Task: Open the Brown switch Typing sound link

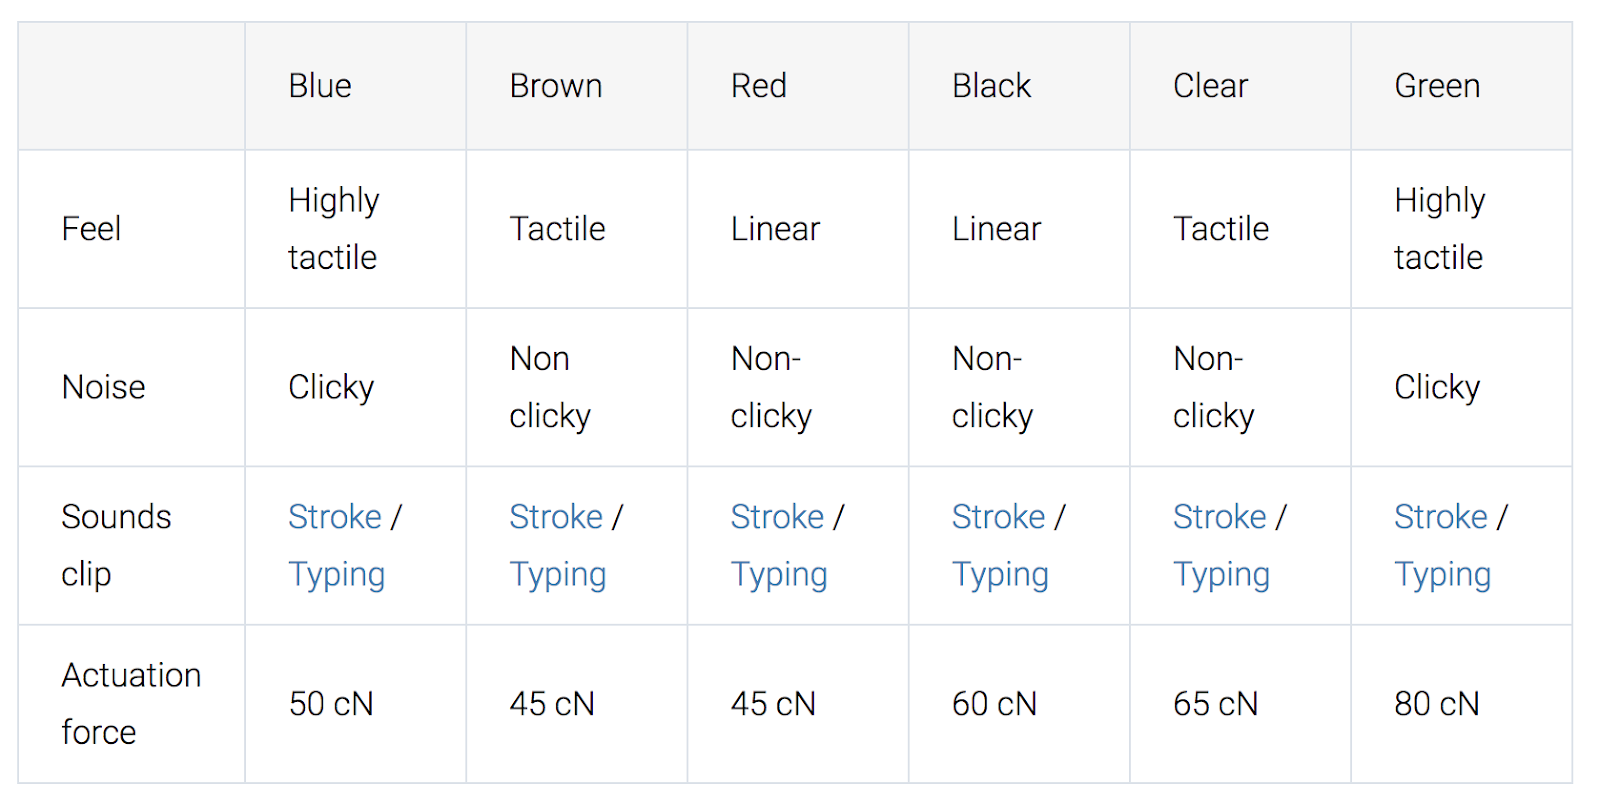Action: [558, 575]
